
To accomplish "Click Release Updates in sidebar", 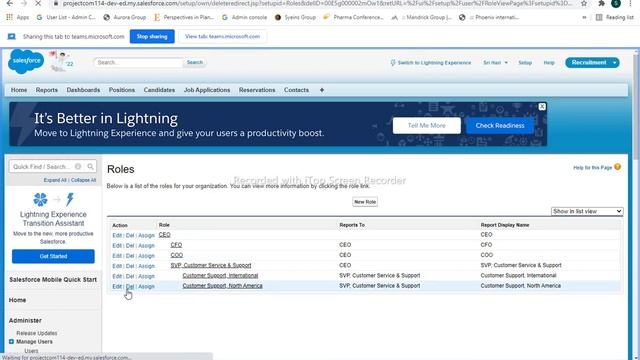I will click(37, 333).
